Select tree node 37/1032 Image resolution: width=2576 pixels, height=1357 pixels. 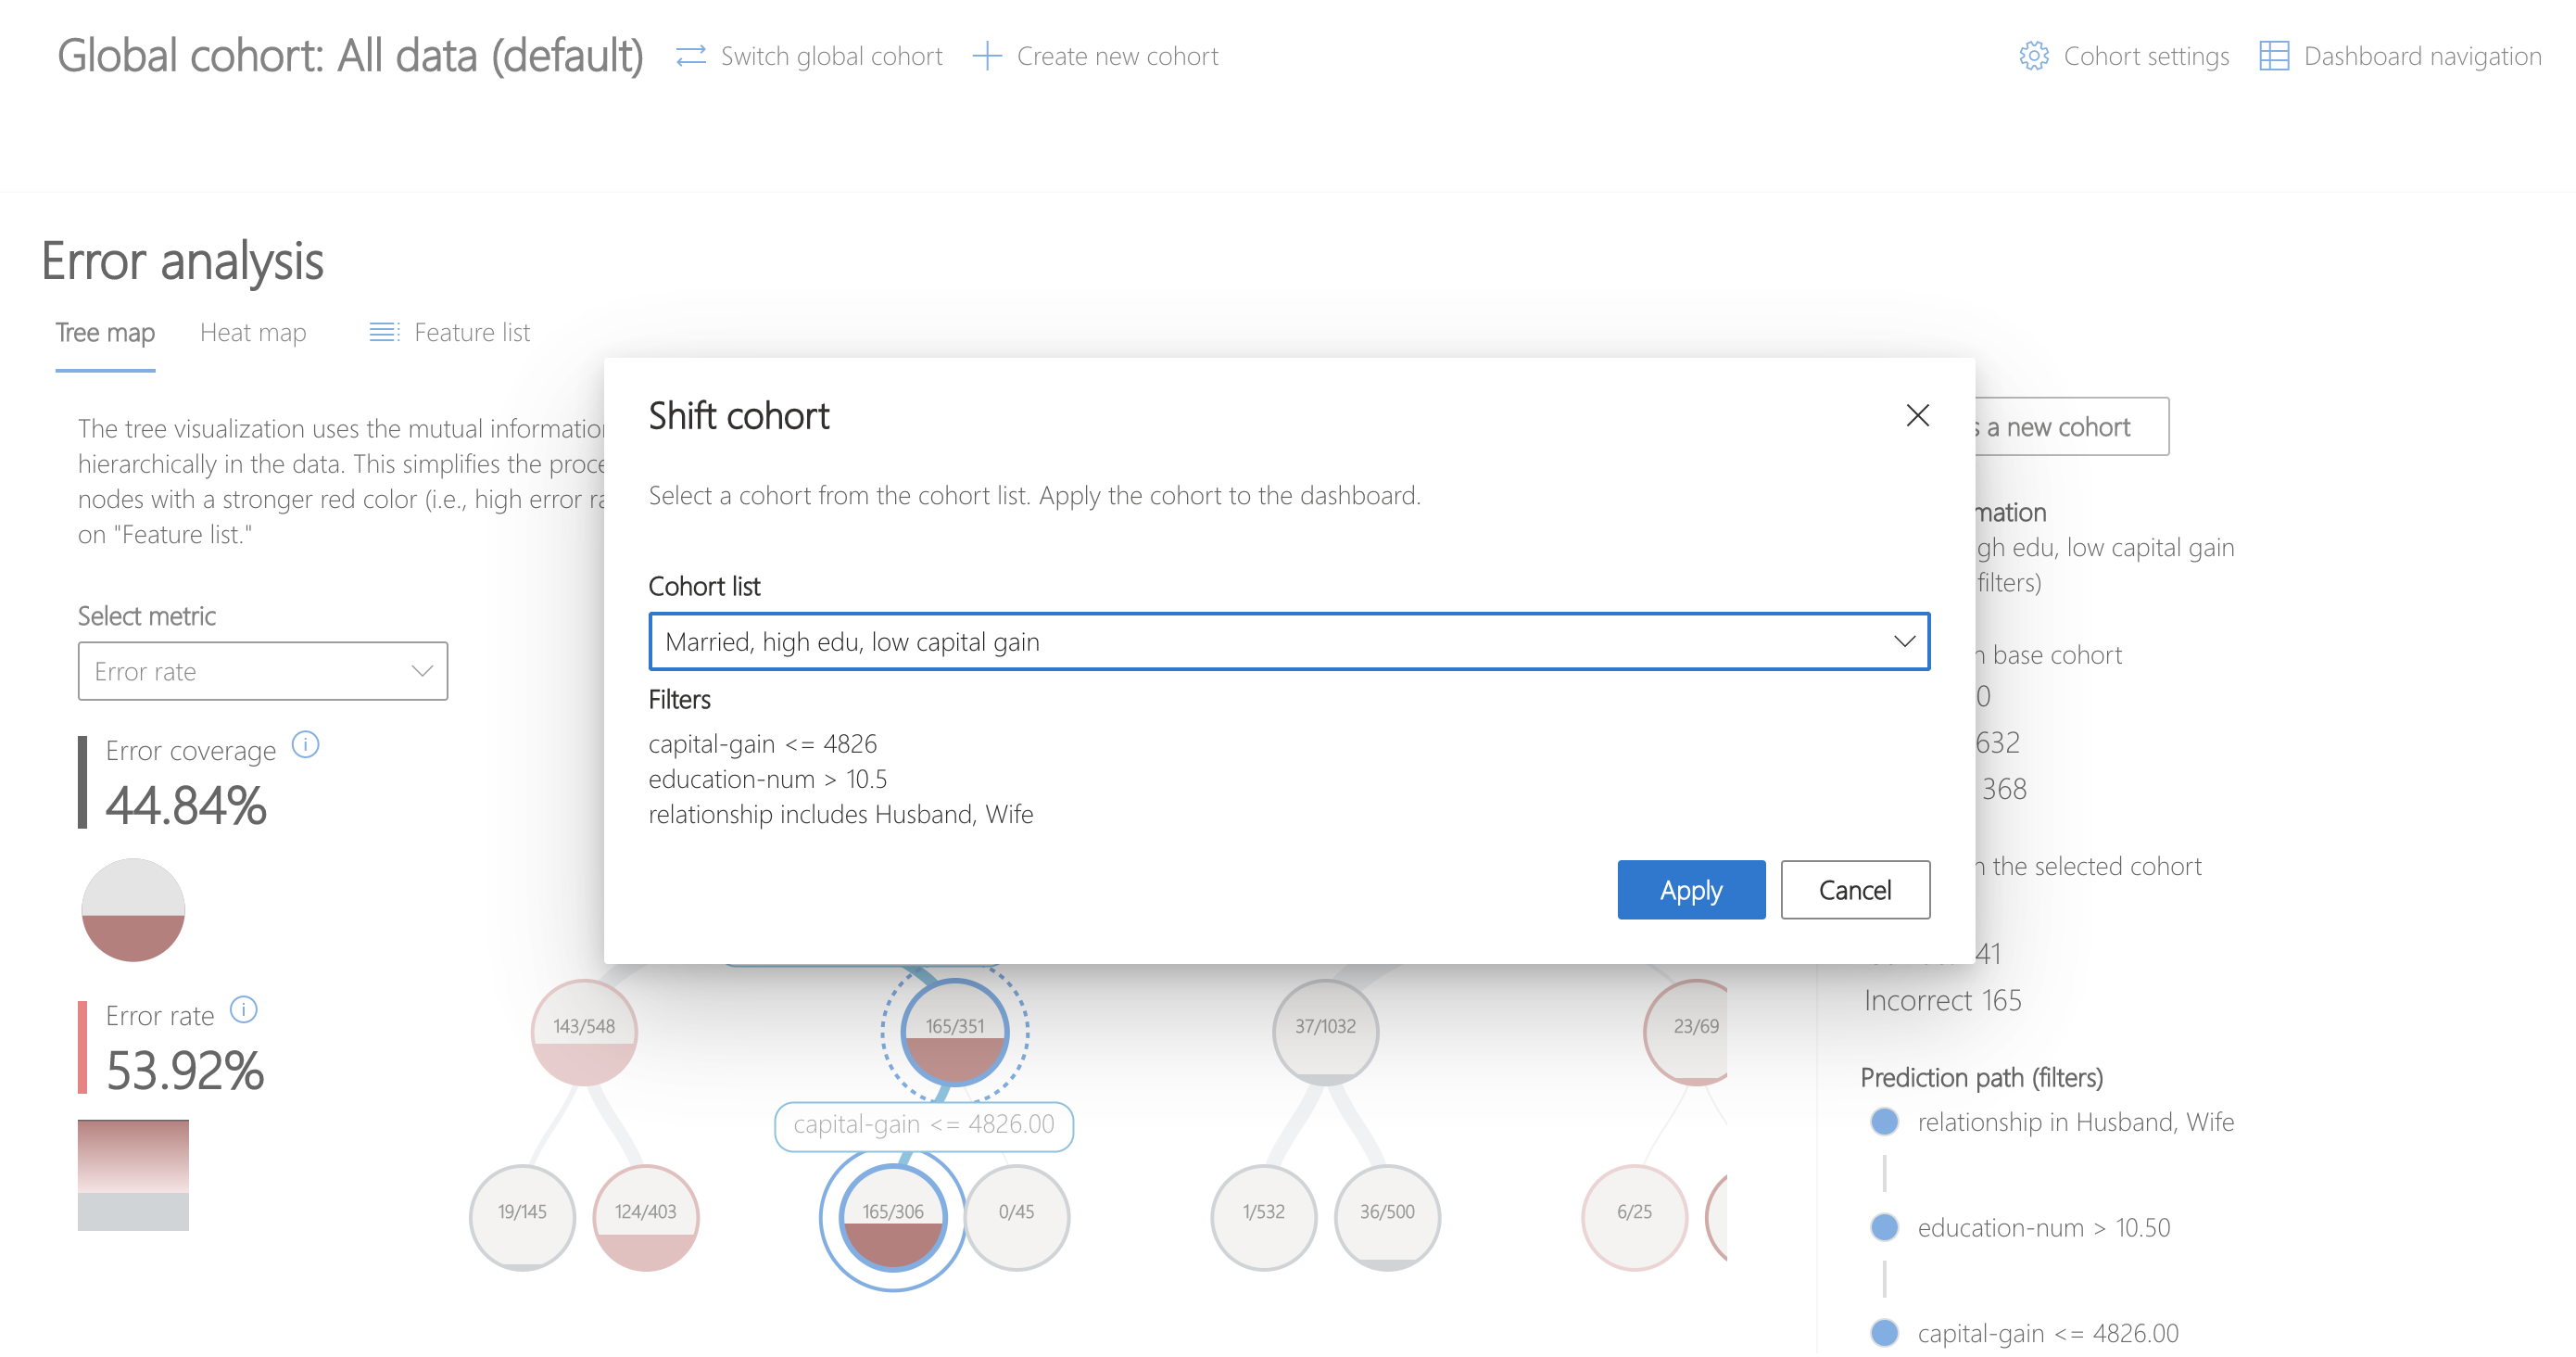click(1325, 1031)
